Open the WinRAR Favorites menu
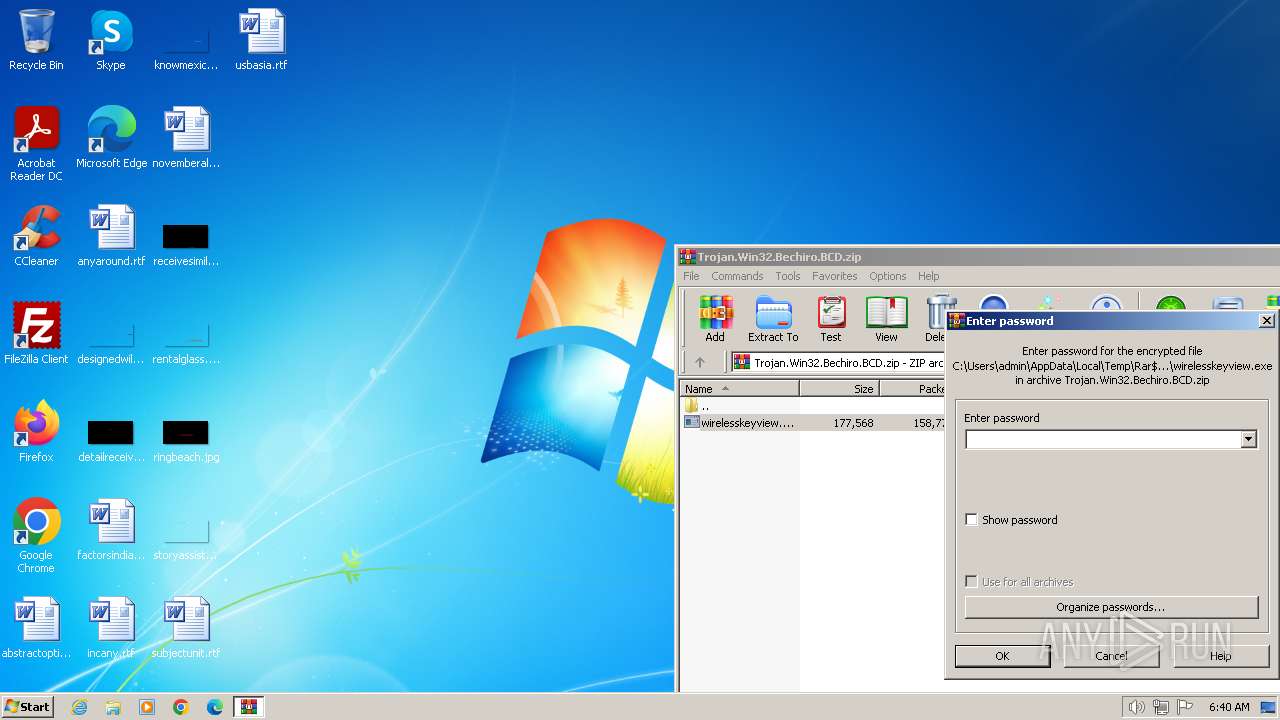 click(x=834, y=276)
